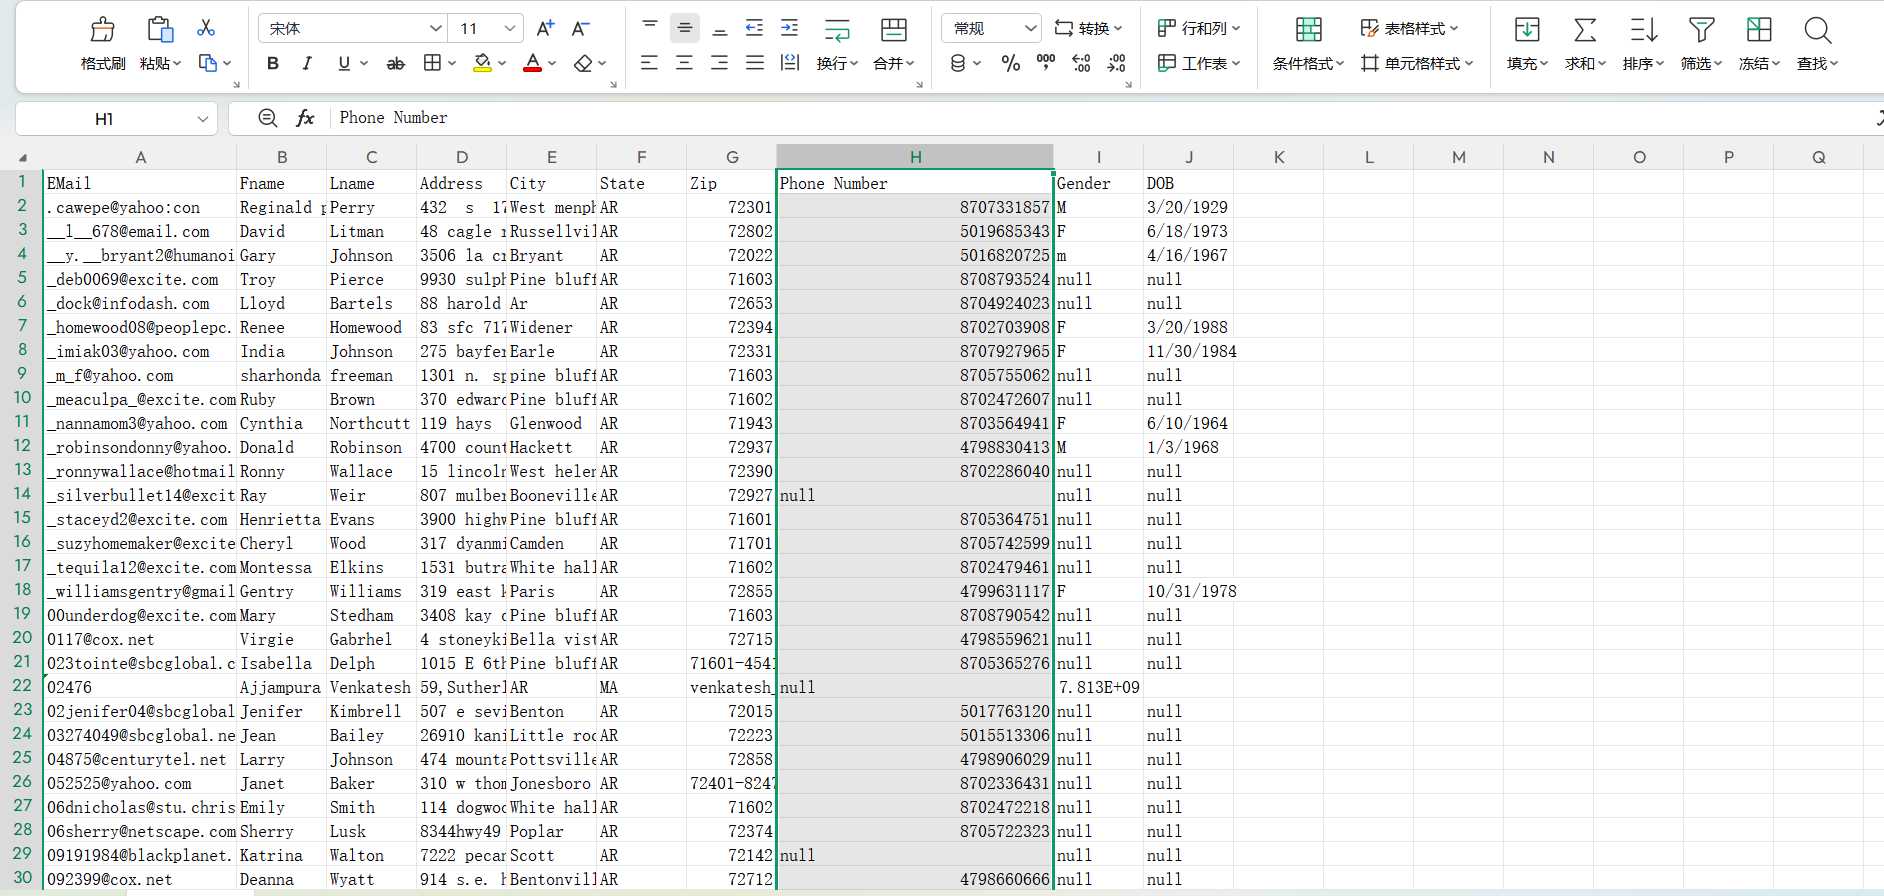
Task: Expand the Name Box dropdown arrow
Action: 203,119
